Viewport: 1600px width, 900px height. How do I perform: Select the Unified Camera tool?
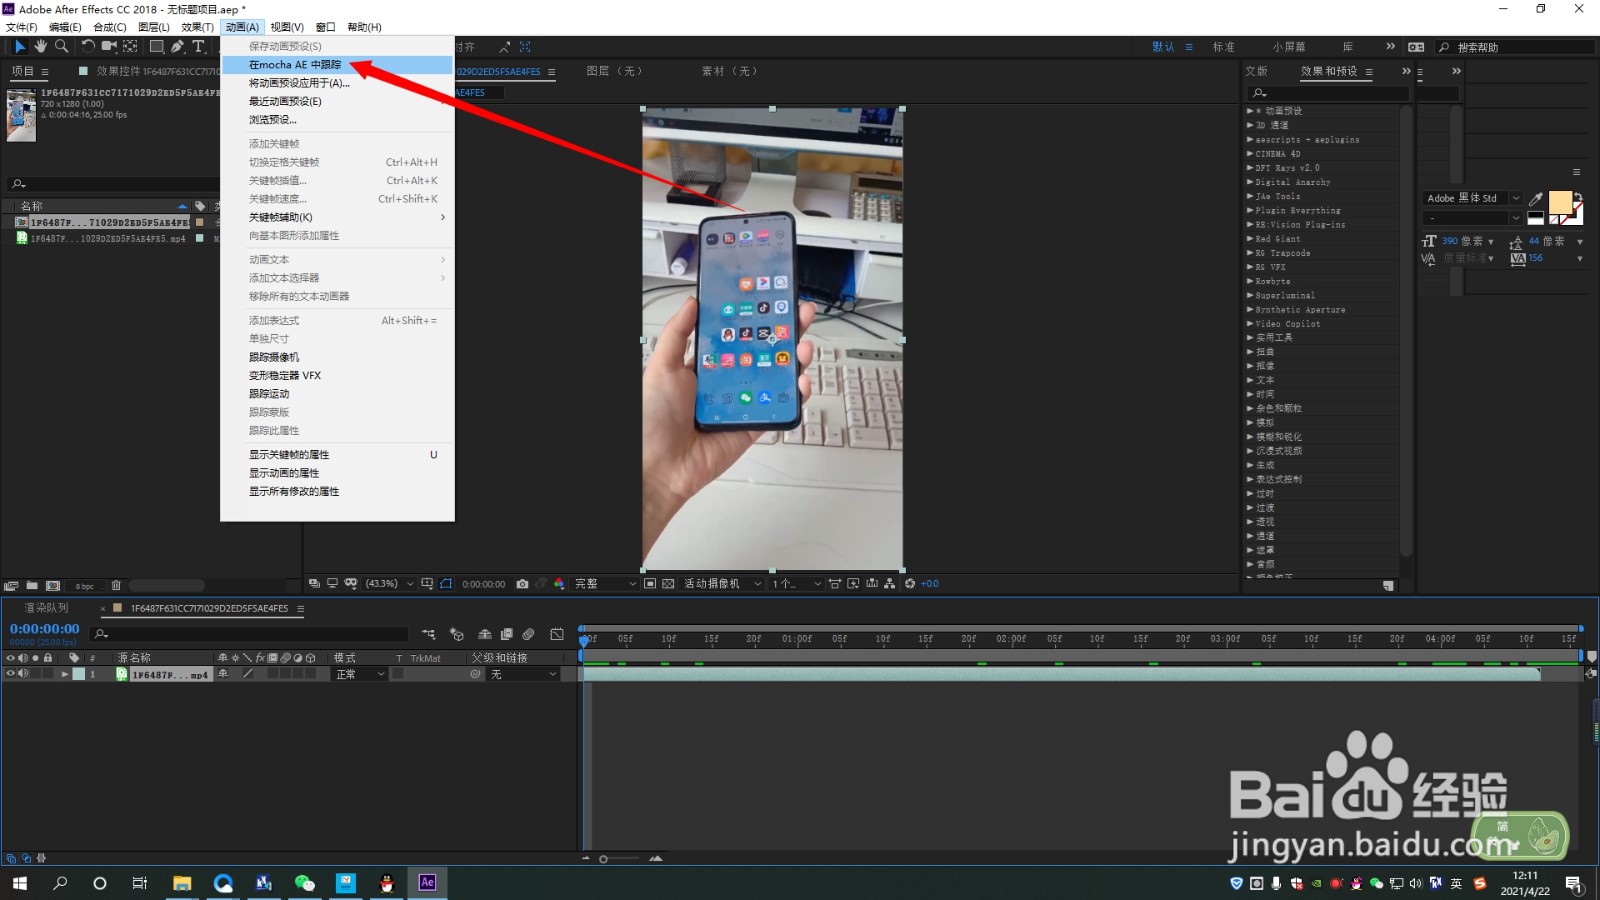[109, 46]
